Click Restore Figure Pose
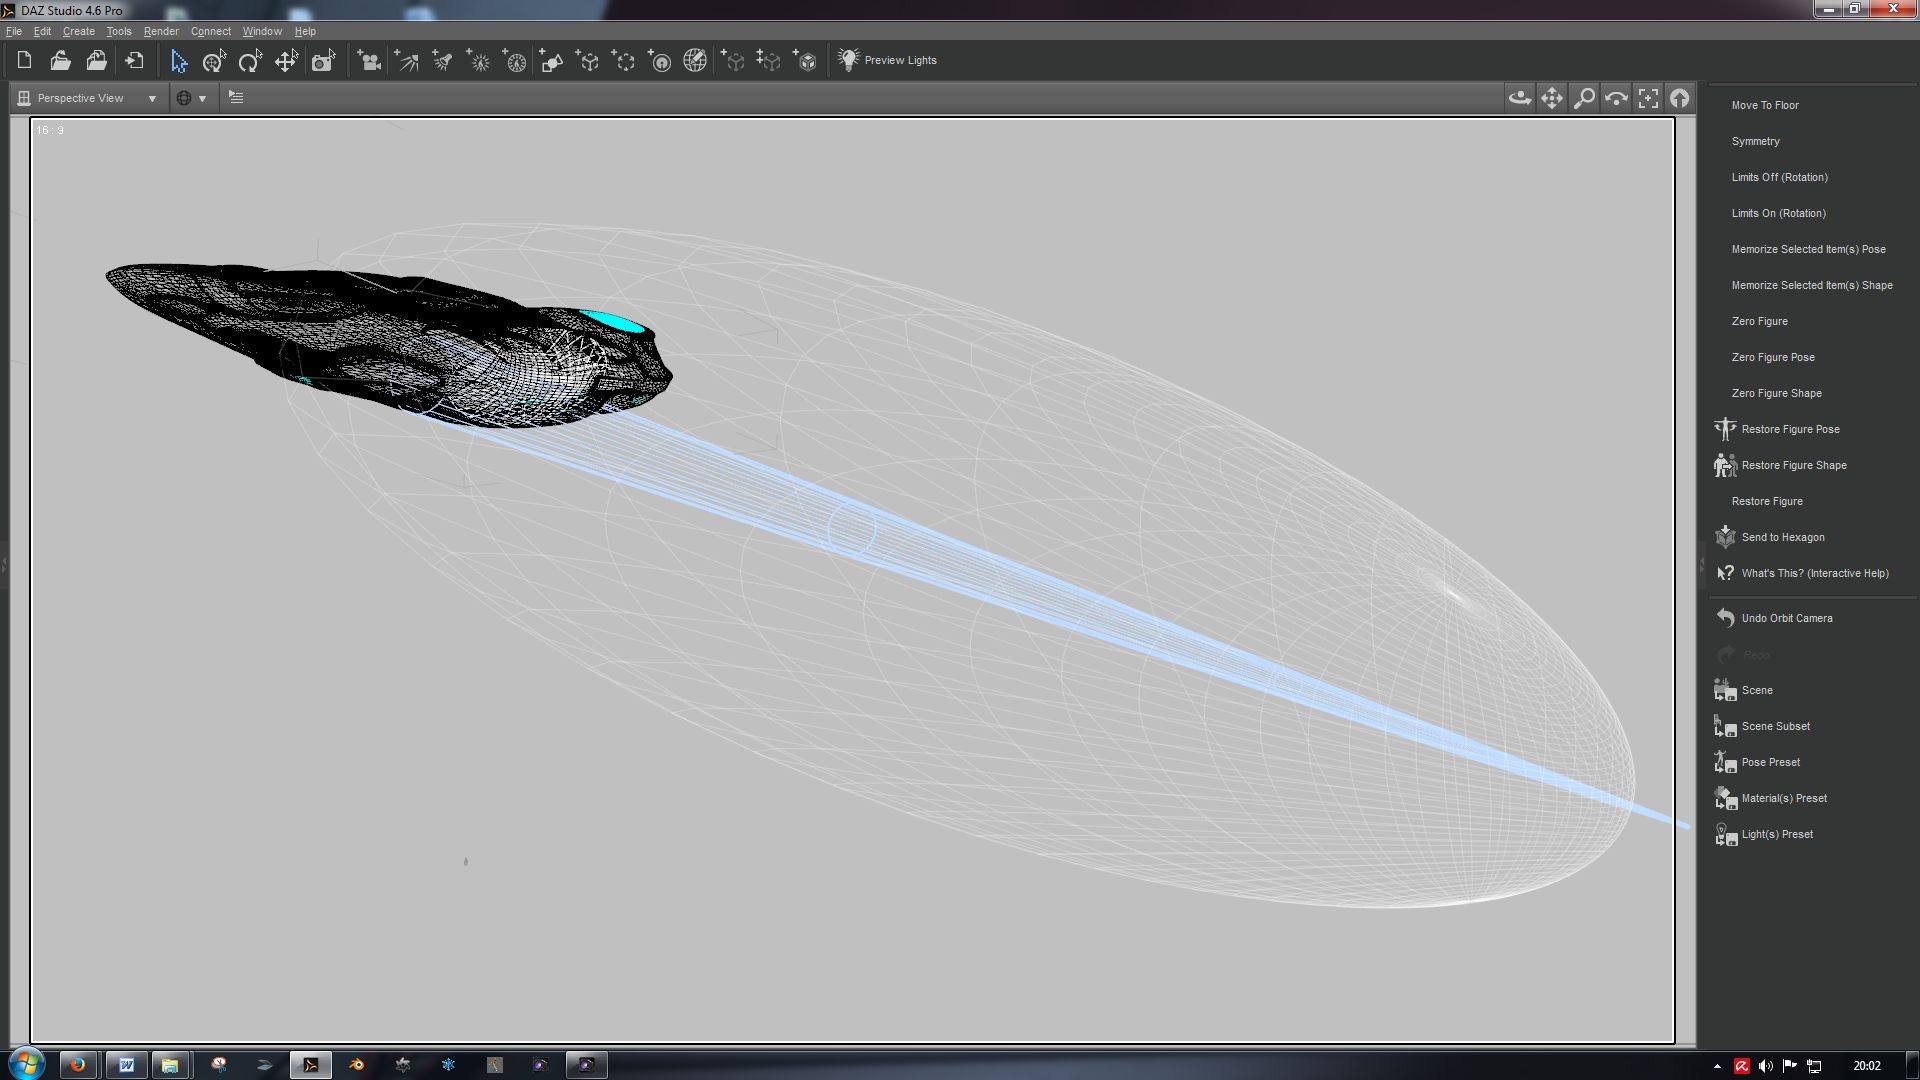Viewport: 1920px width, 1080px height. [x=1789, y=429]
